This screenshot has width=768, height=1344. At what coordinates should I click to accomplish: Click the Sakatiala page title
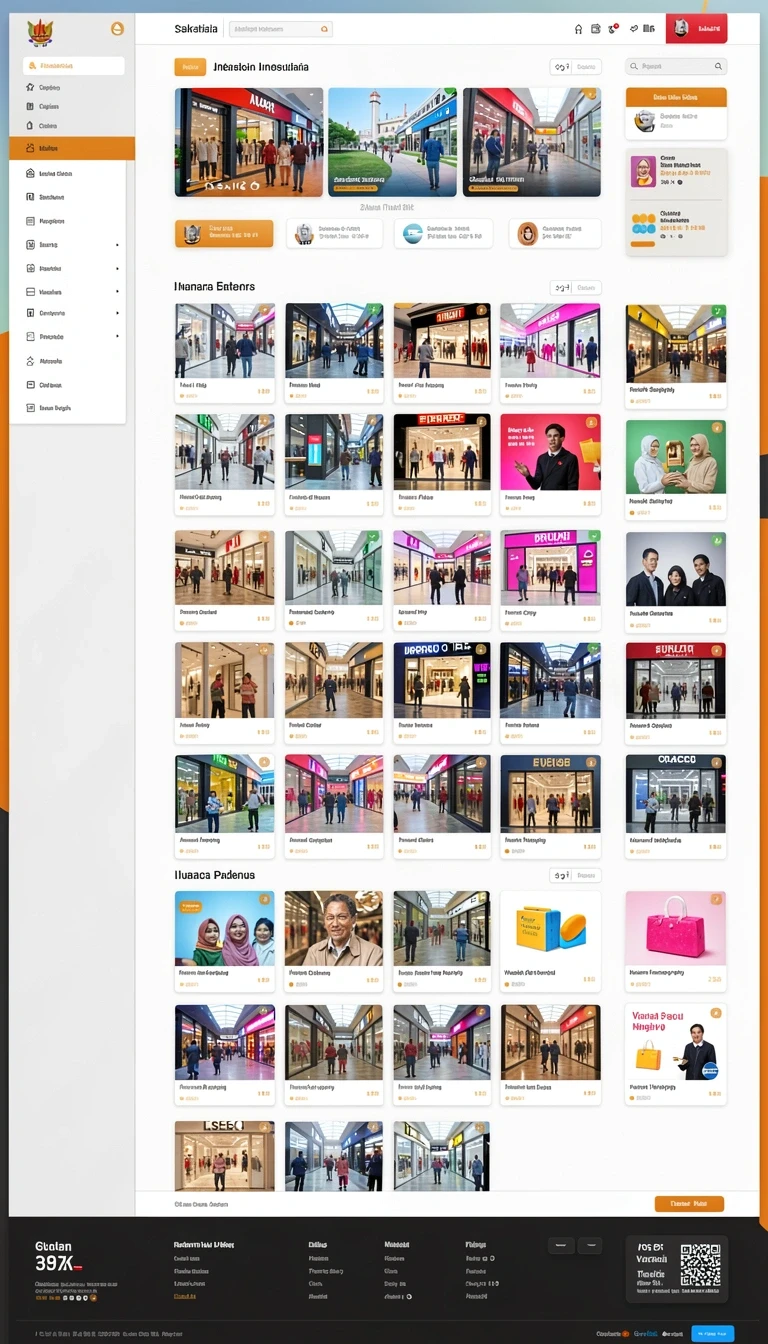click(196, 29)
